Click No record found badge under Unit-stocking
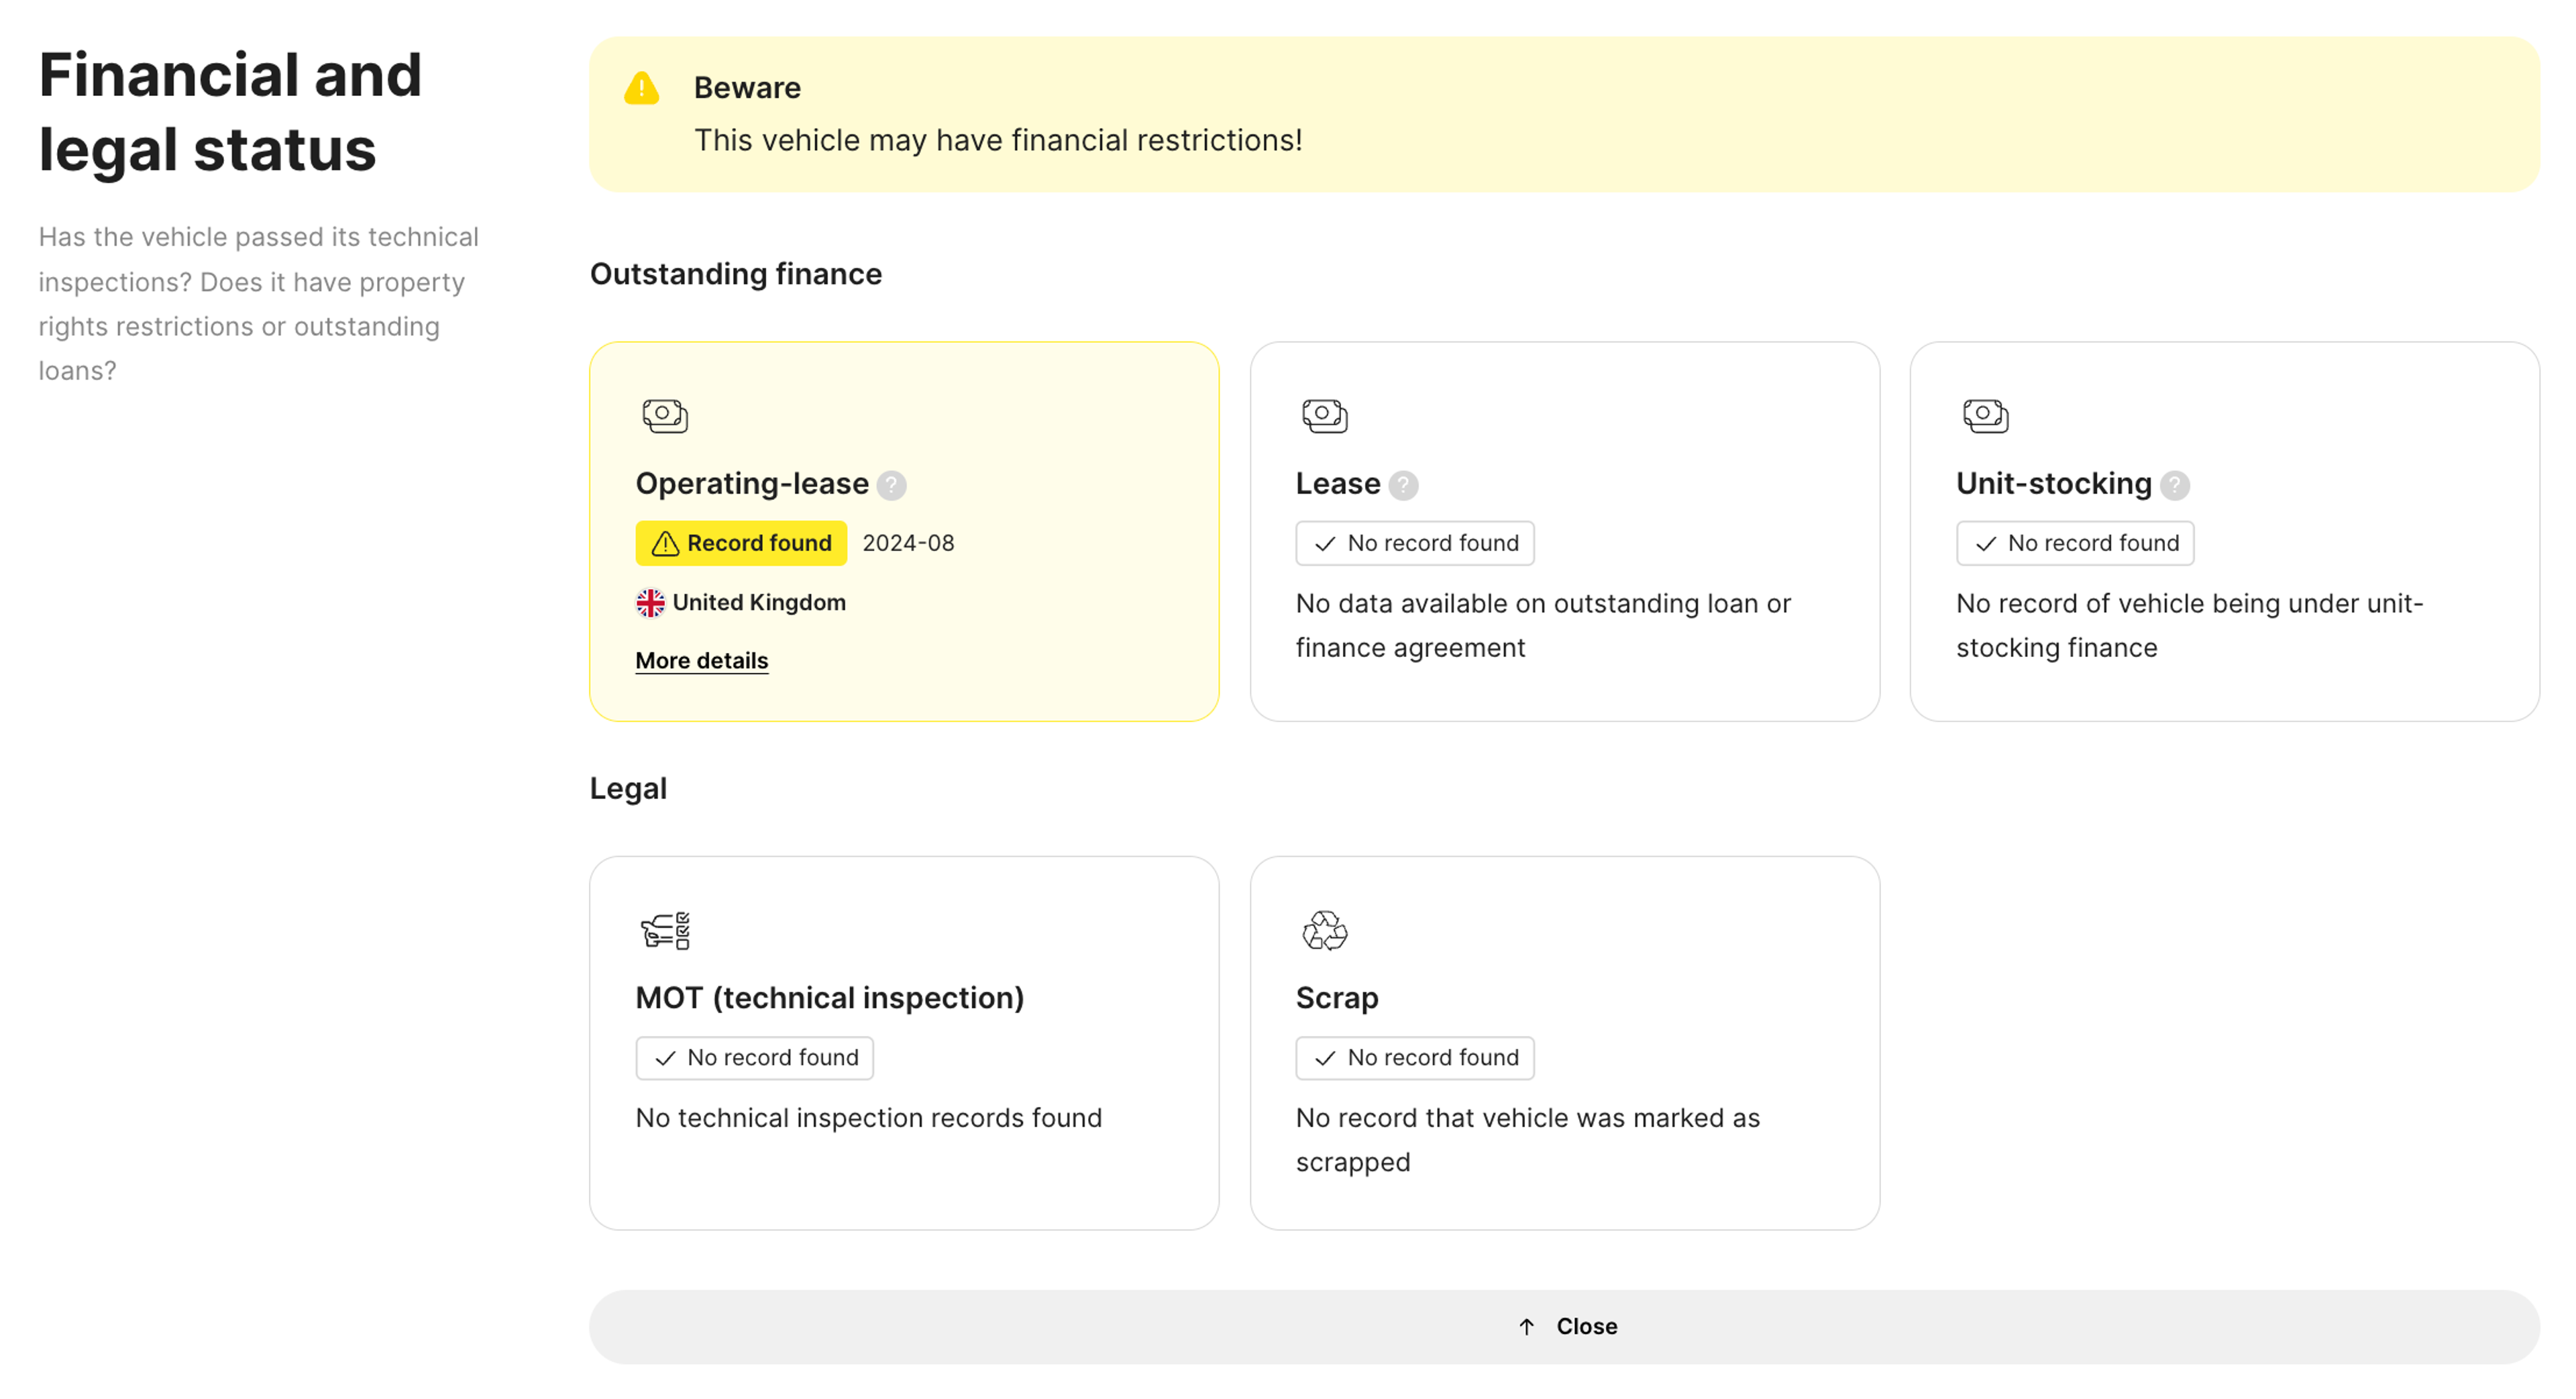2576x1399 pixels. pyautogui.click(x=2074, y=543)
